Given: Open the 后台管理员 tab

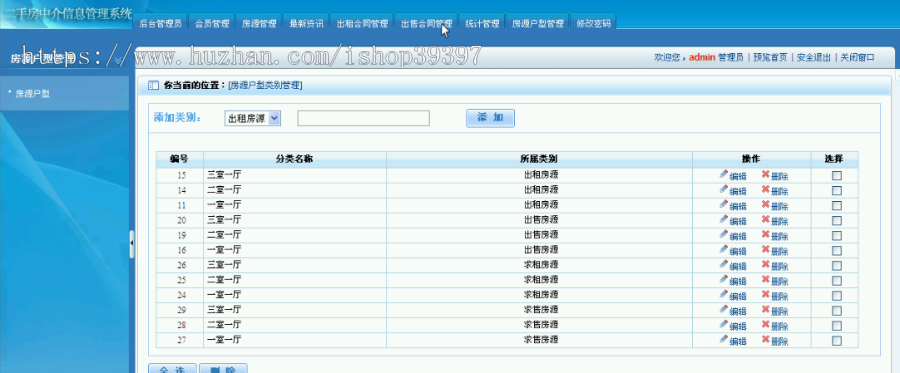Looking at the screenshot, I should tap(160, 24).
